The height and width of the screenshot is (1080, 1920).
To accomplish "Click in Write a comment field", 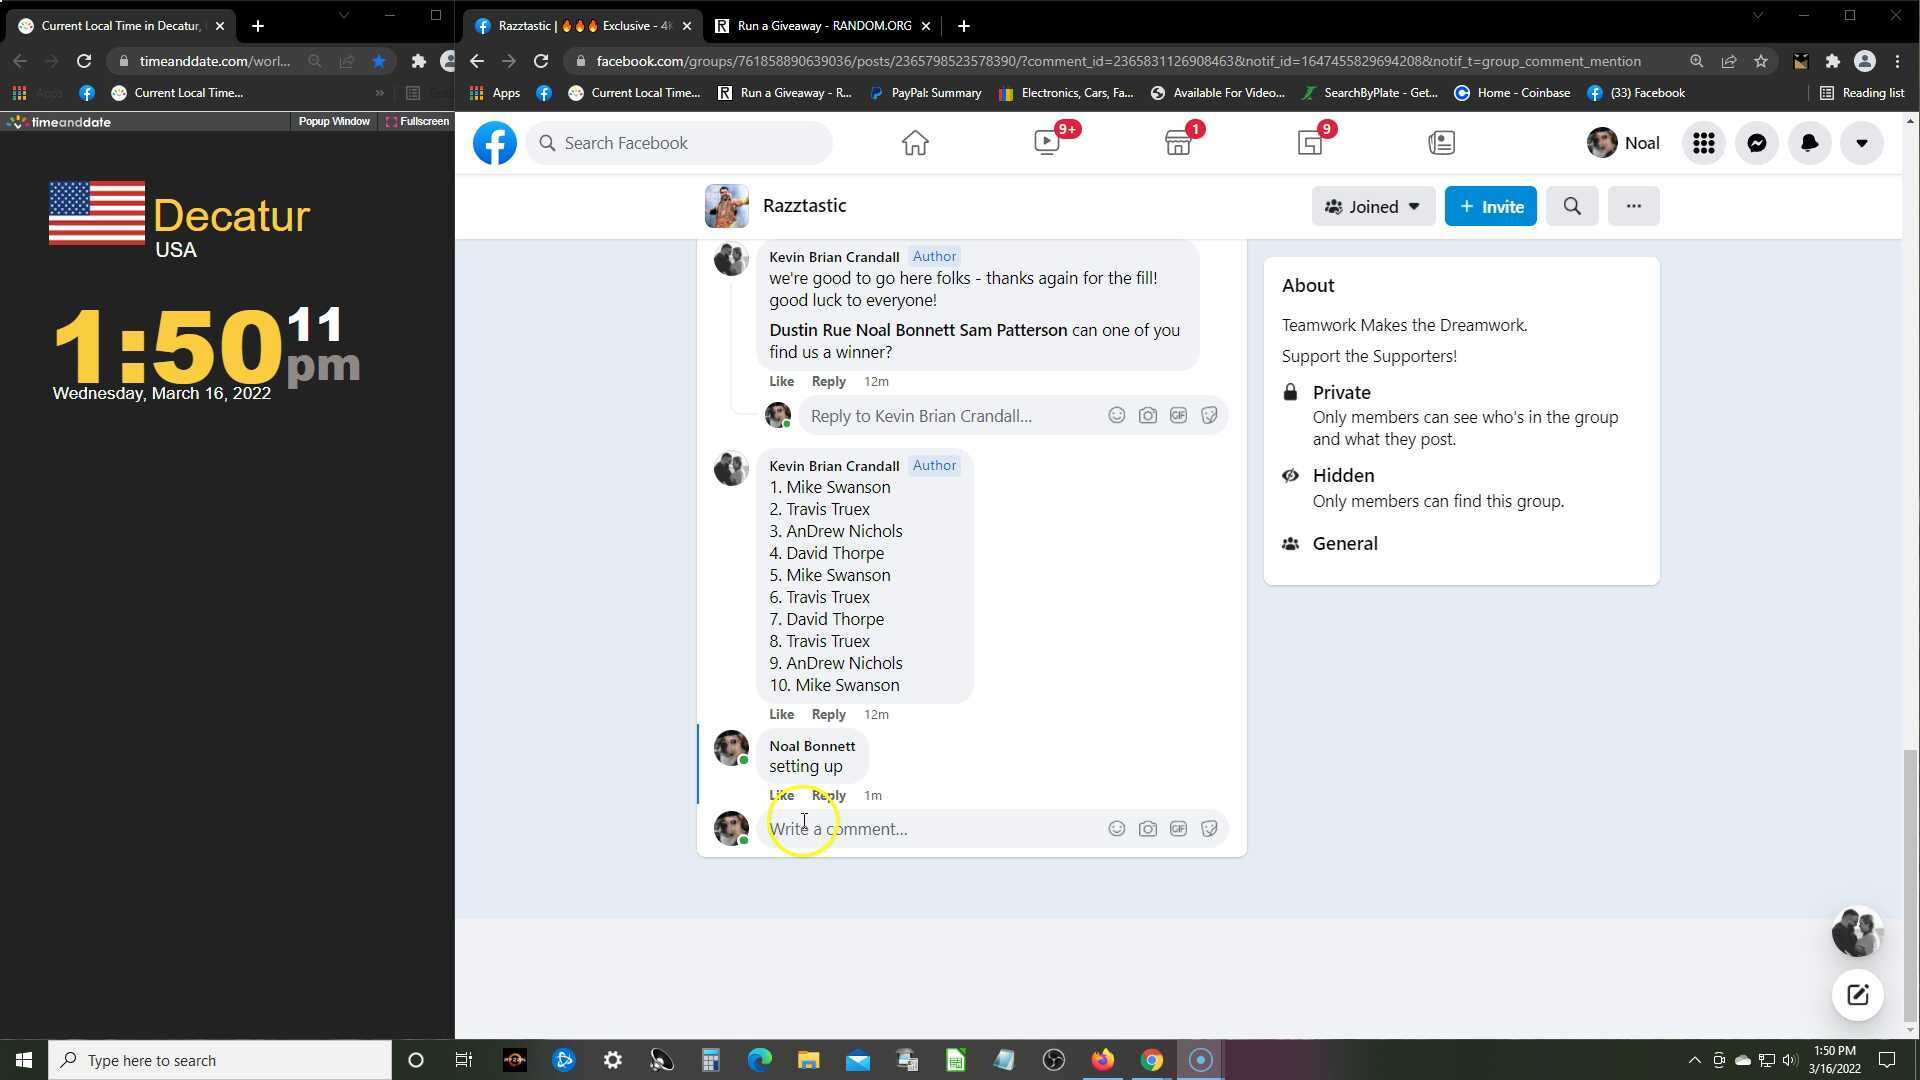I will pos(930,829).
